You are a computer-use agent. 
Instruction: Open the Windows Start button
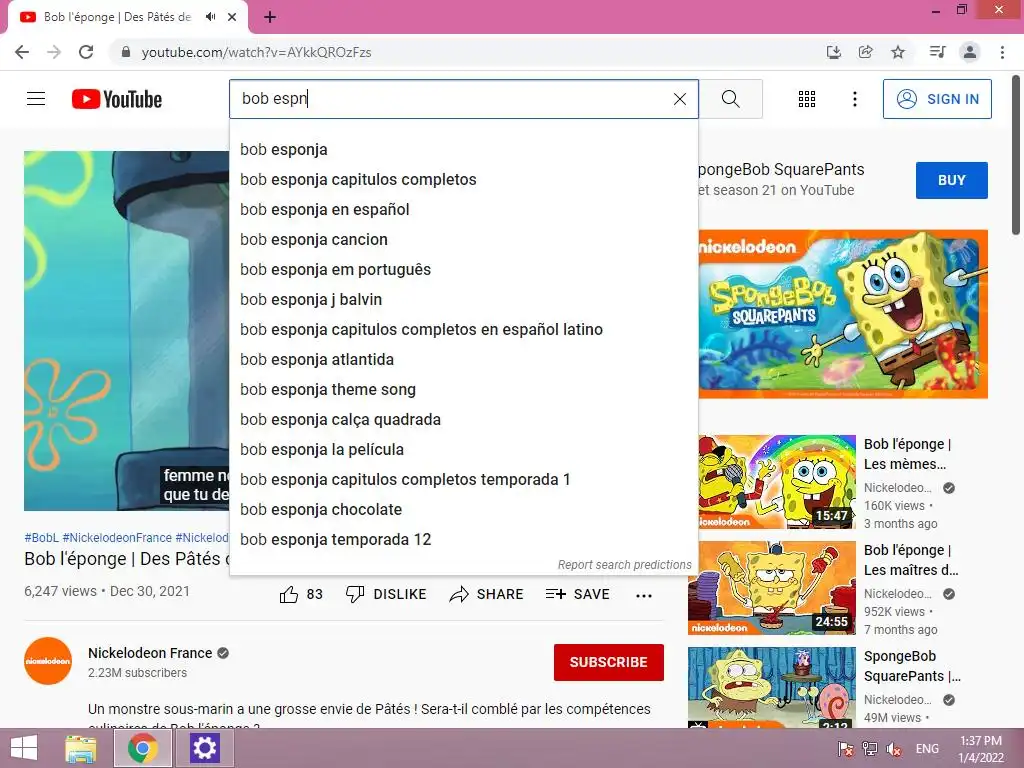(x=24, y=748)
